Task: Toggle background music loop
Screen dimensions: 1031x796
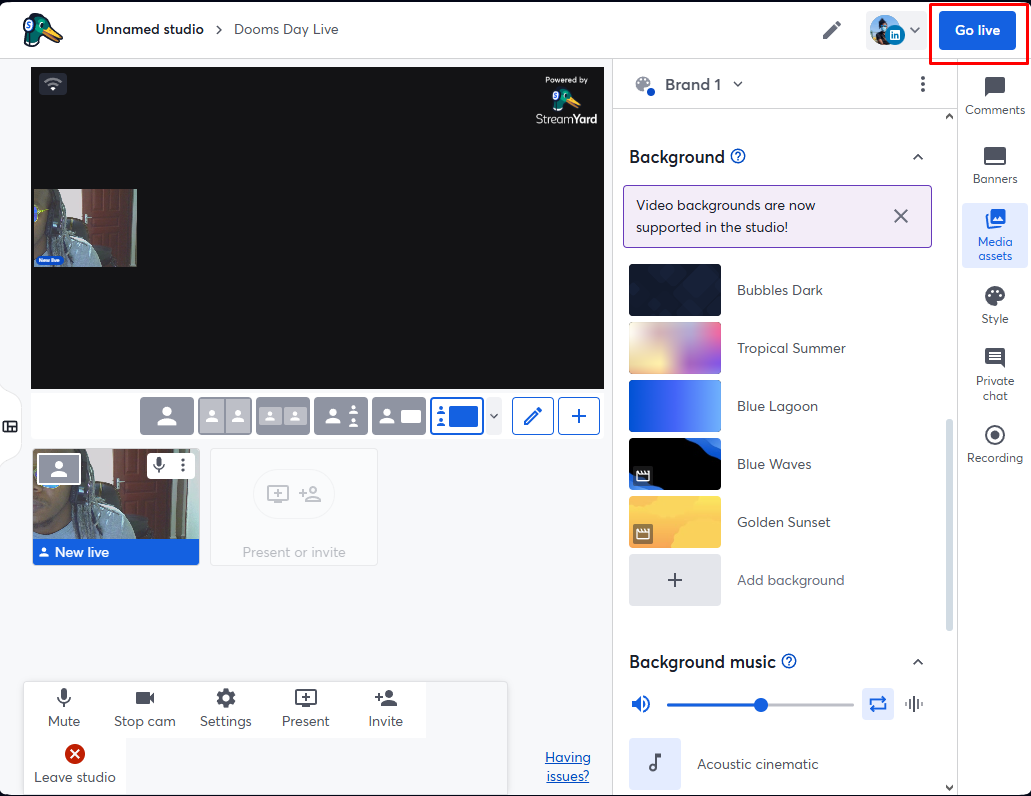Action: [x=878, y=705]
